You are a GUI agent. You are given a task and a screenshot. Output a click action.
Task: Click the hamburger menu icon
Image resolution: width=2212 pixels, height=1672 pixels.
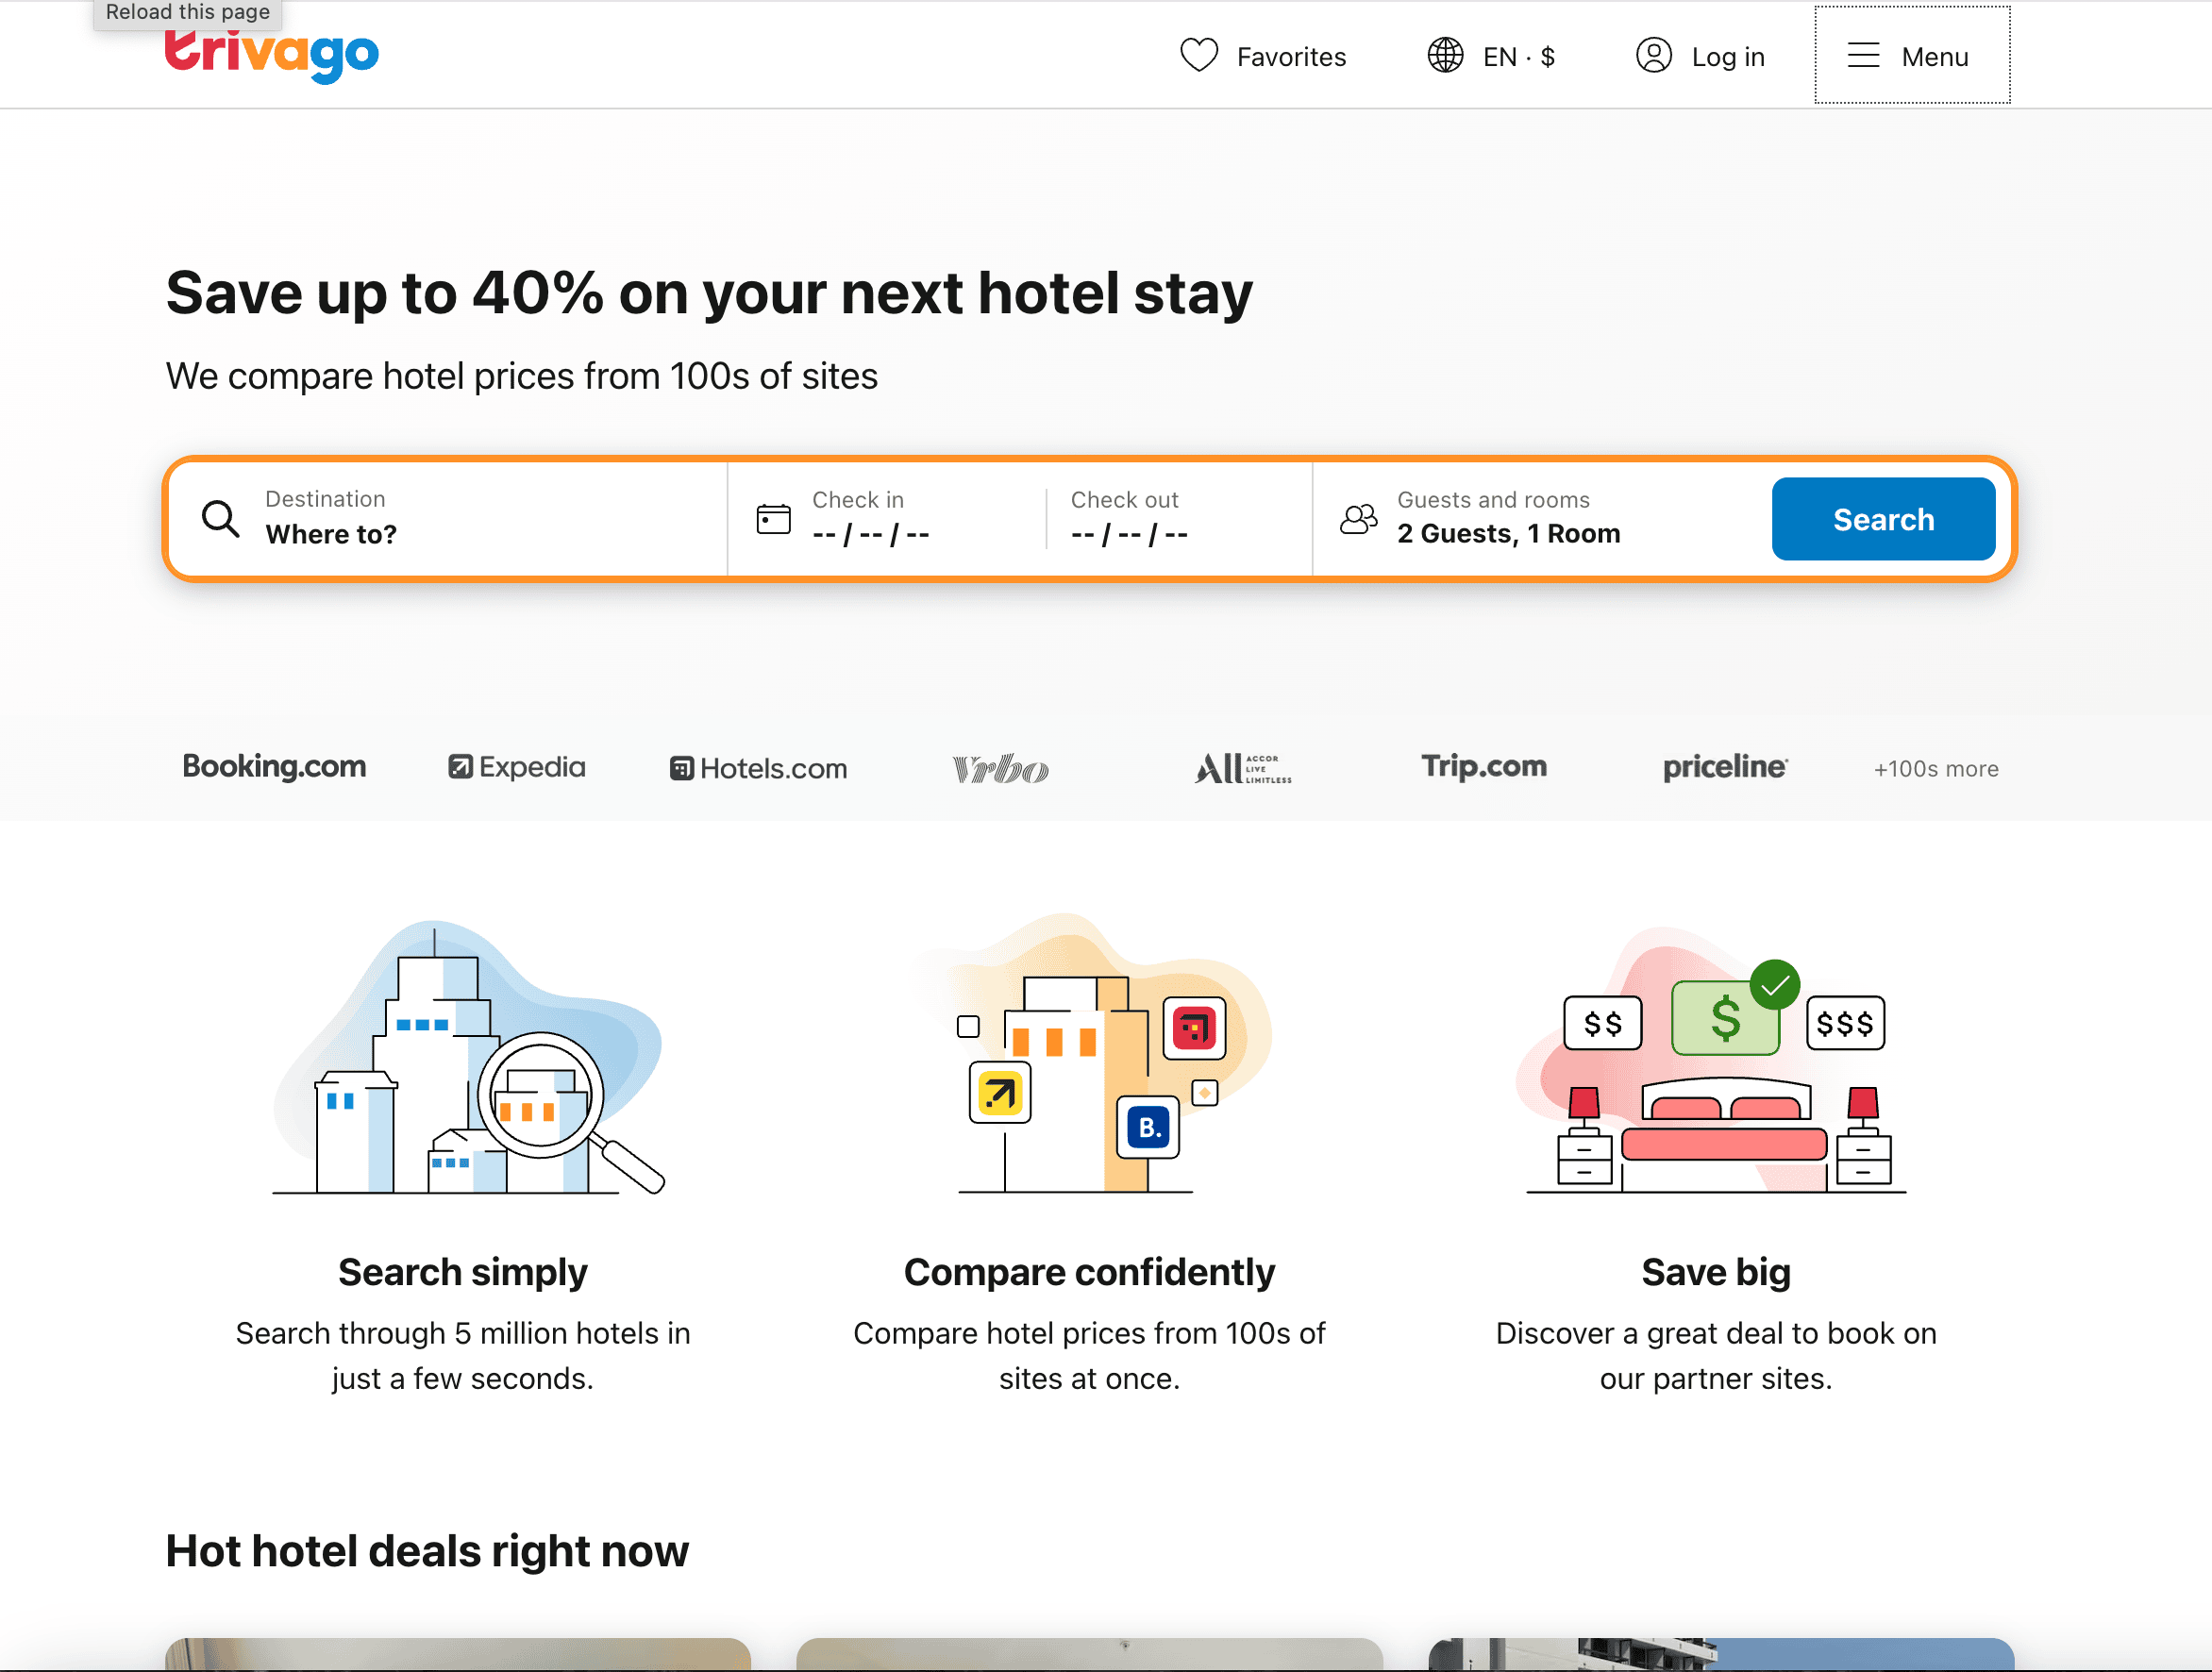(x=1863, y=55)
